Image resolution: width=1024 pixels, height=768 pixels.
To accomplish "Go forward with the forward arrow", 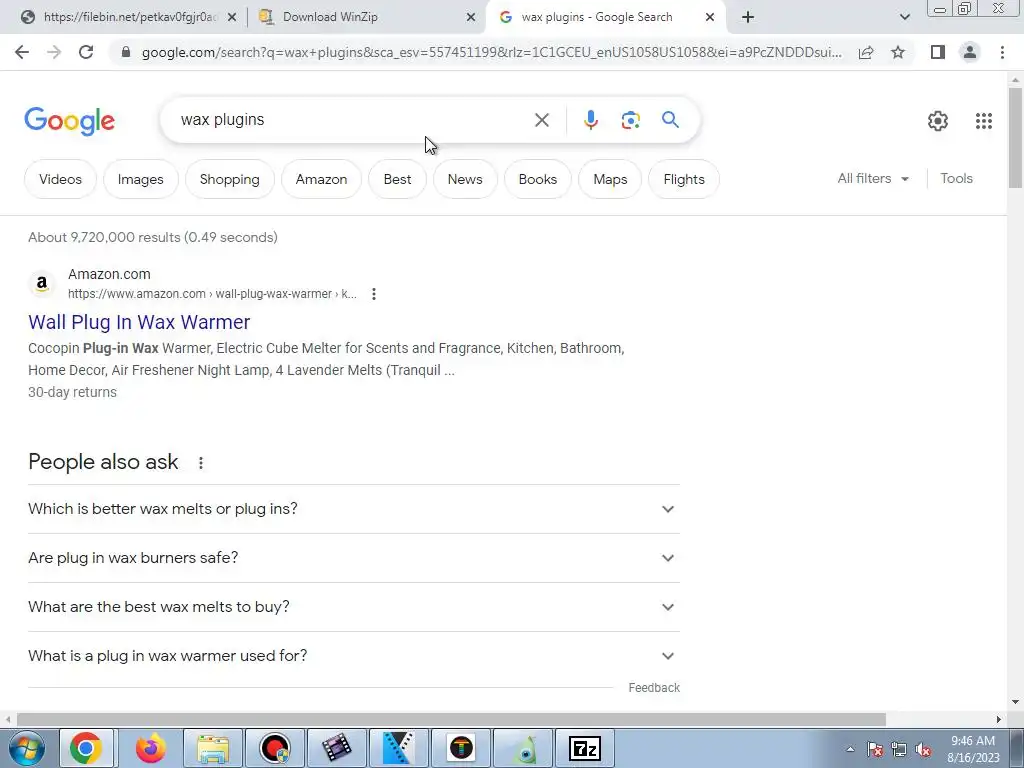I will pos(54,52).
